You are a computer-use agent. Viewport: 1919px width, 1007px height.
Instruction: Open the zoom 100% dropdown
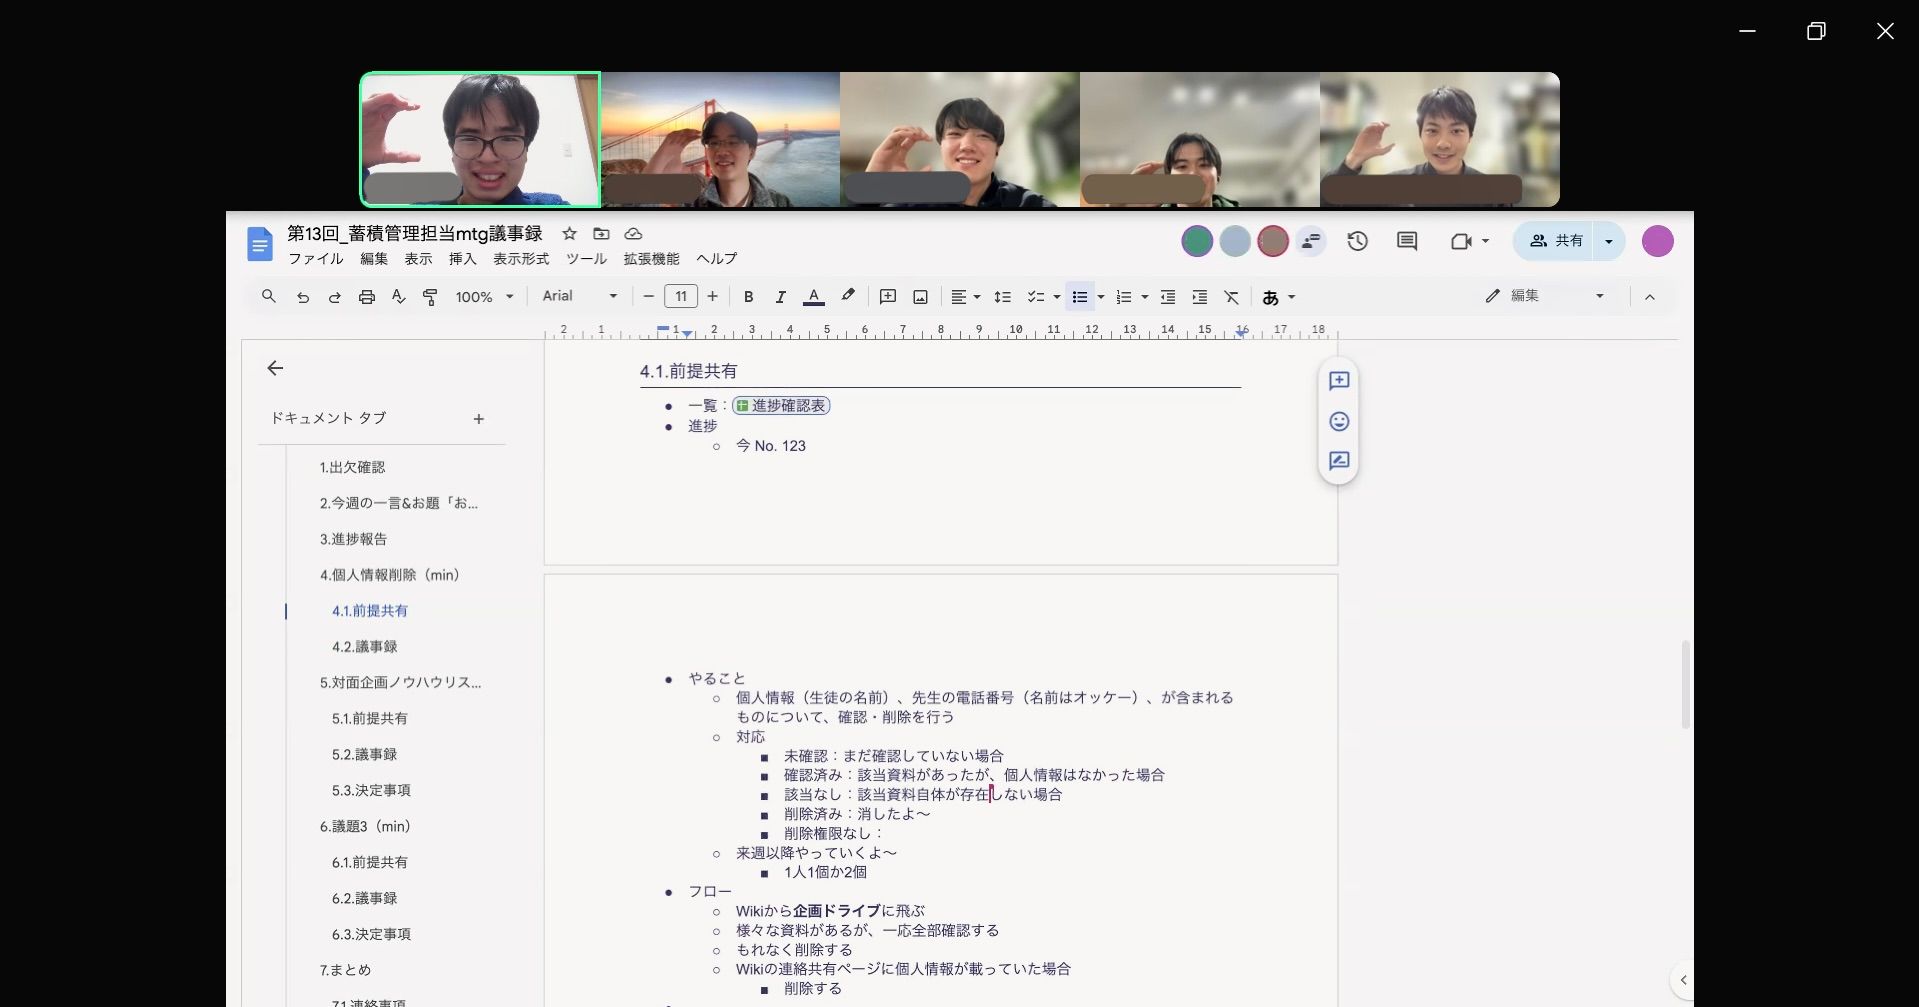[x=484, y=297]
